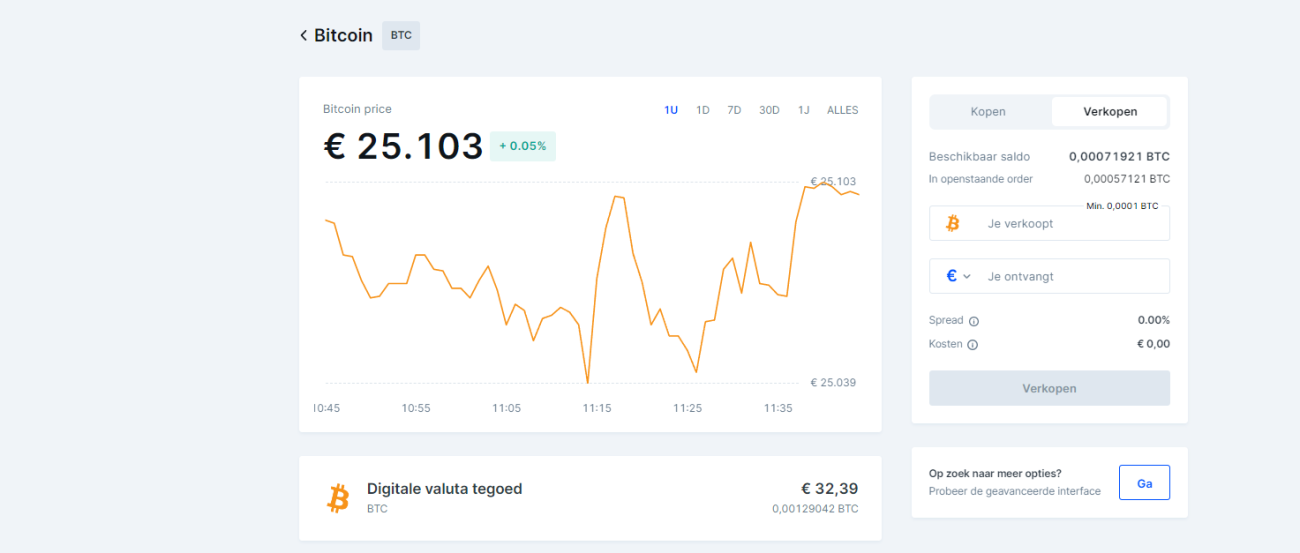Focus the 'Je ontvangt' input field
The height and width of the screenshot is (553, 1300).
coord(1049,276)
